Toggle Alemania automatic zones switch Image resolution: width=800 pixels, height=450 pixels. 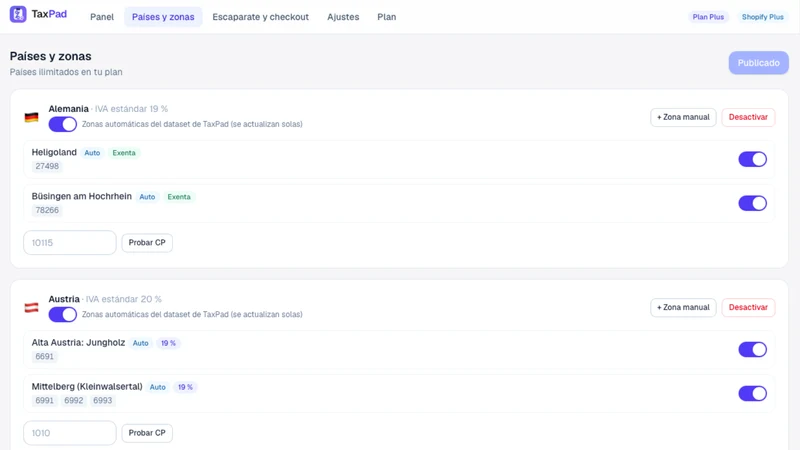[x=63, y=124]
